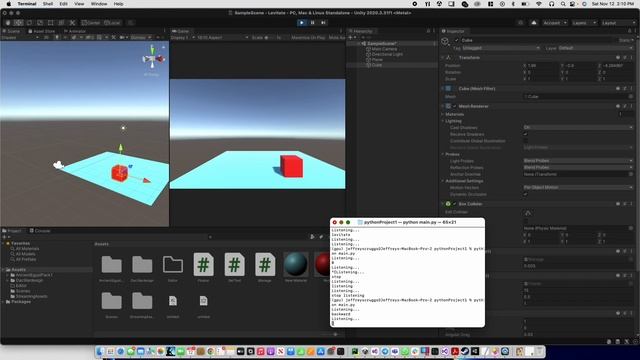
Task: Collapse the SampleScene root in Hierarchy
Action: tap(359, 43)
